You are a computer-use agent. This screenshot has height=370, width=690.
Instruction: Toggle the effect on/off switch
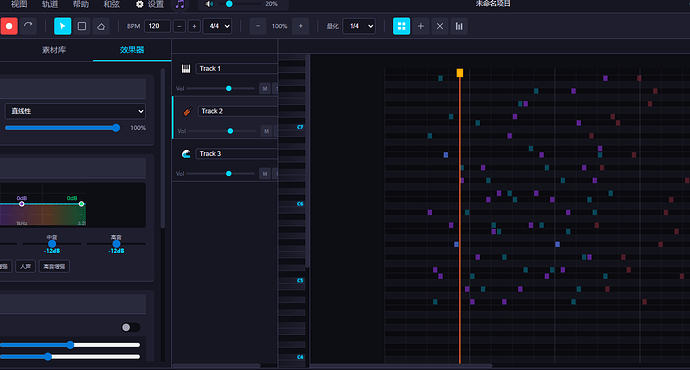(131, 327)
